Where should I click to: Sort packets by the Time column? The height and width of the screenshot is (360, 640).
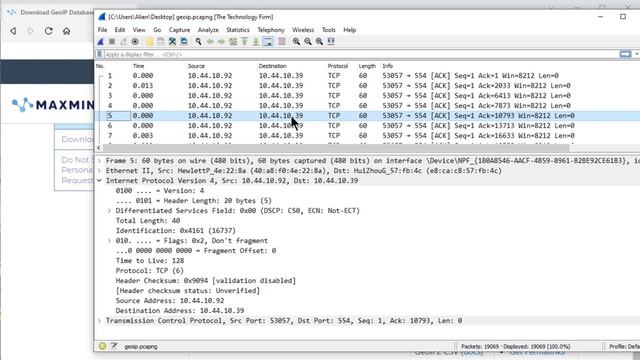[138, 66]
